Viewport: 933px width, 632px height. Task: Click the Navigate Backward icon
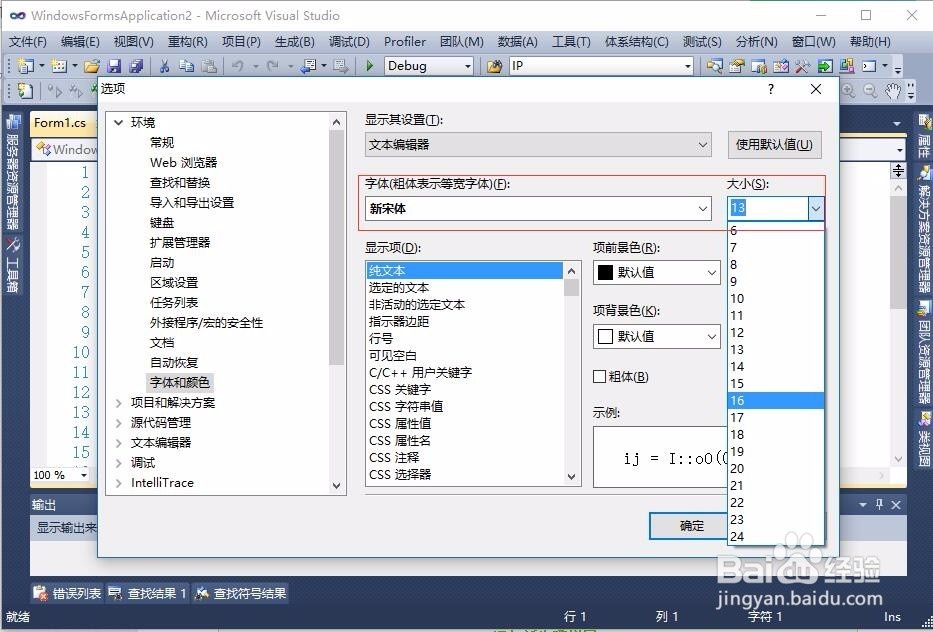click(x=308, y=66)
